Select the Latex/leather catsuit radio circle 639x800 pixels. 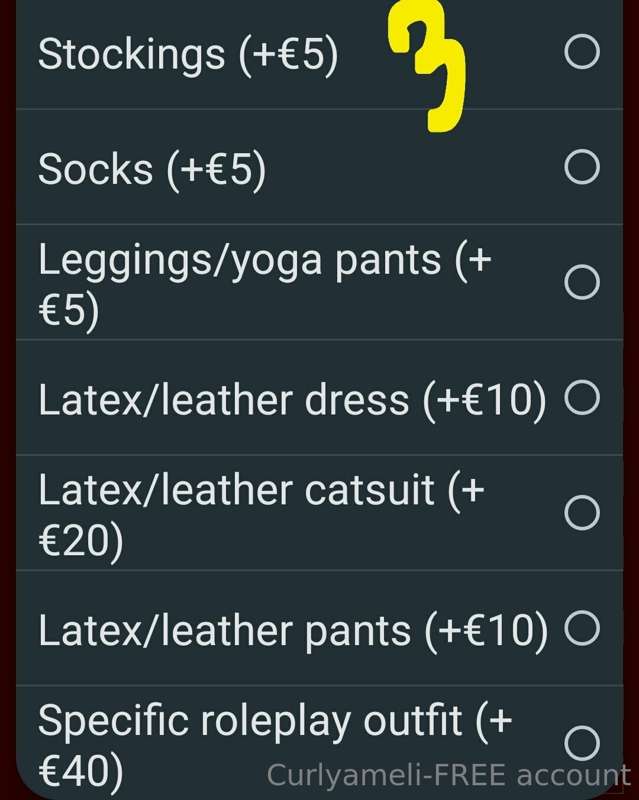(x=582, y=512)
